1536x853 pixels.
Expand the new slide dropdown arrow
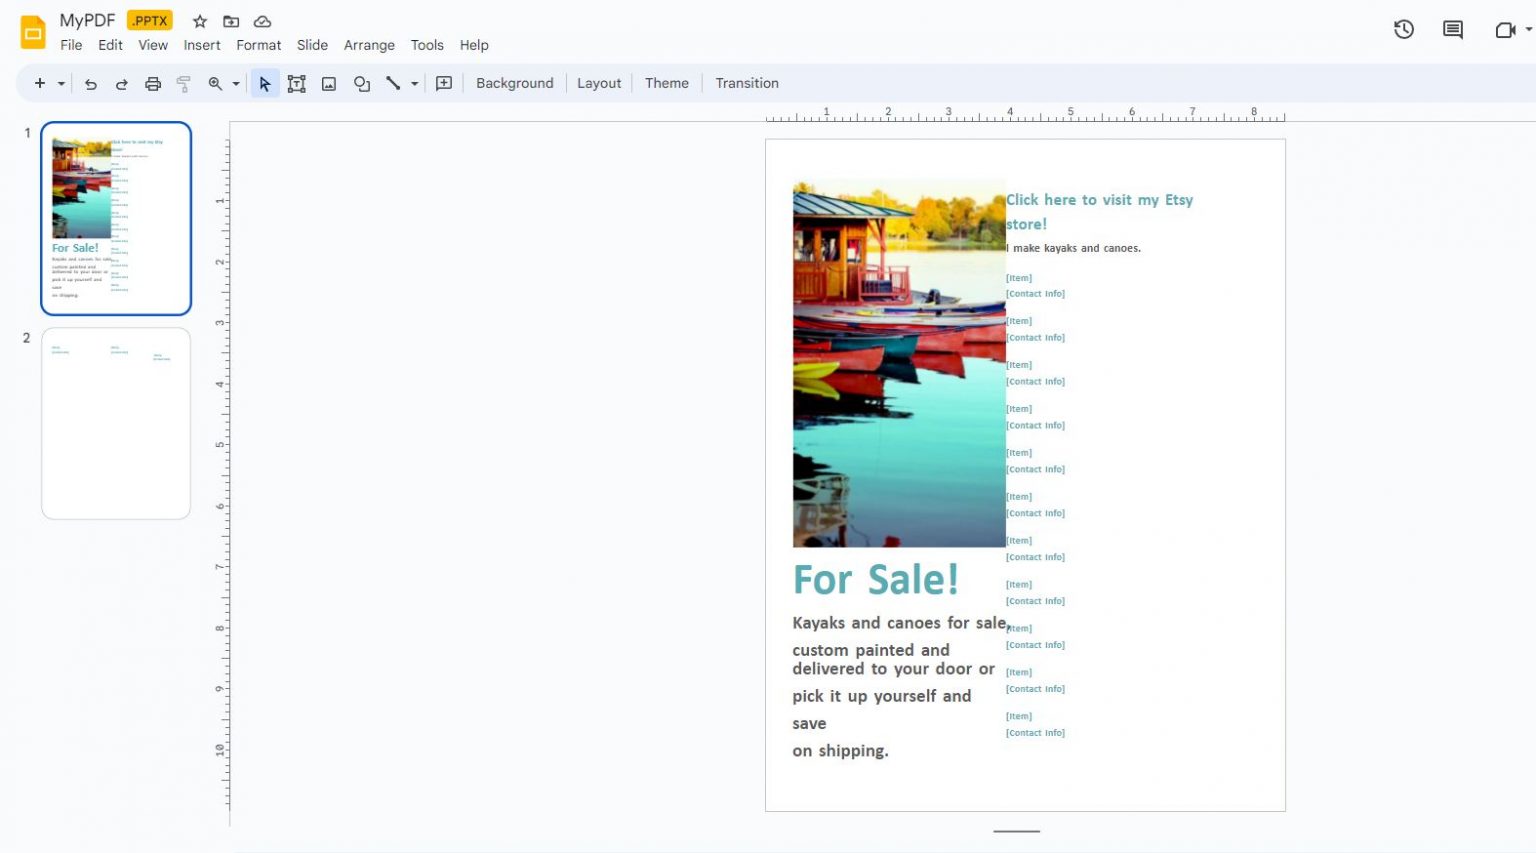(x=61, y=84)
